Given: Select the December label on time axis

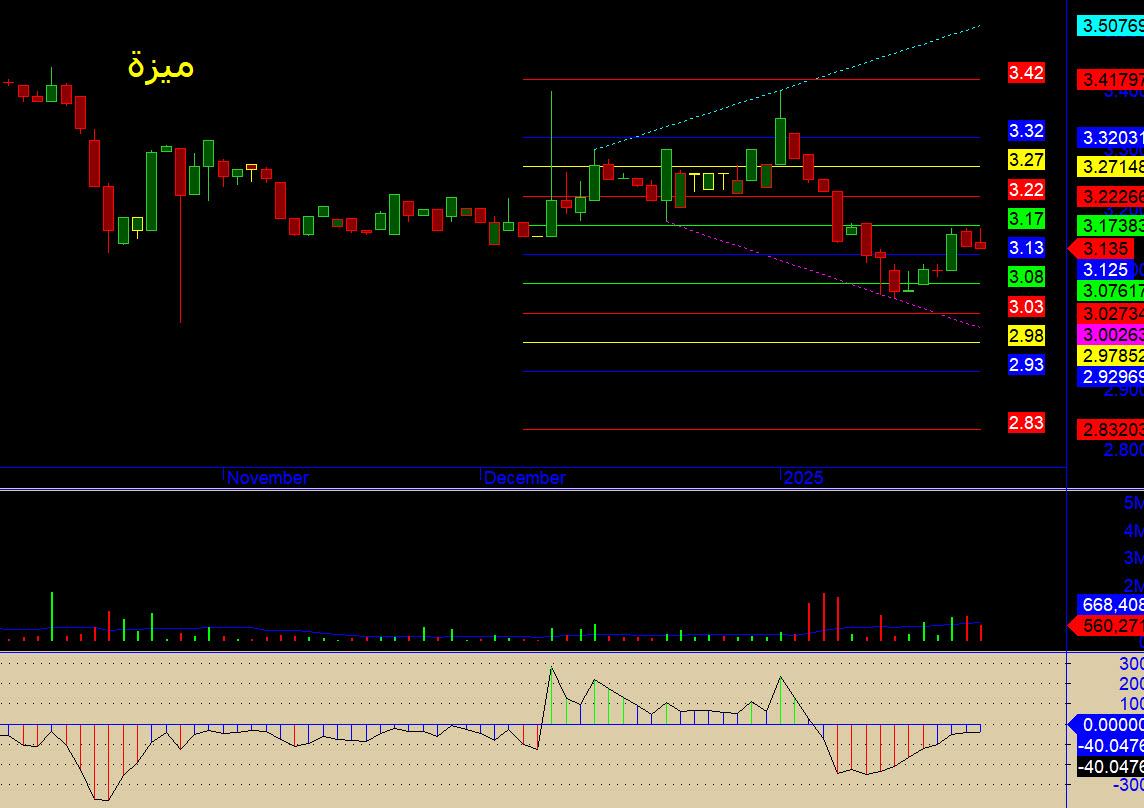Looking at the screenshot, I should click(525, 477).
